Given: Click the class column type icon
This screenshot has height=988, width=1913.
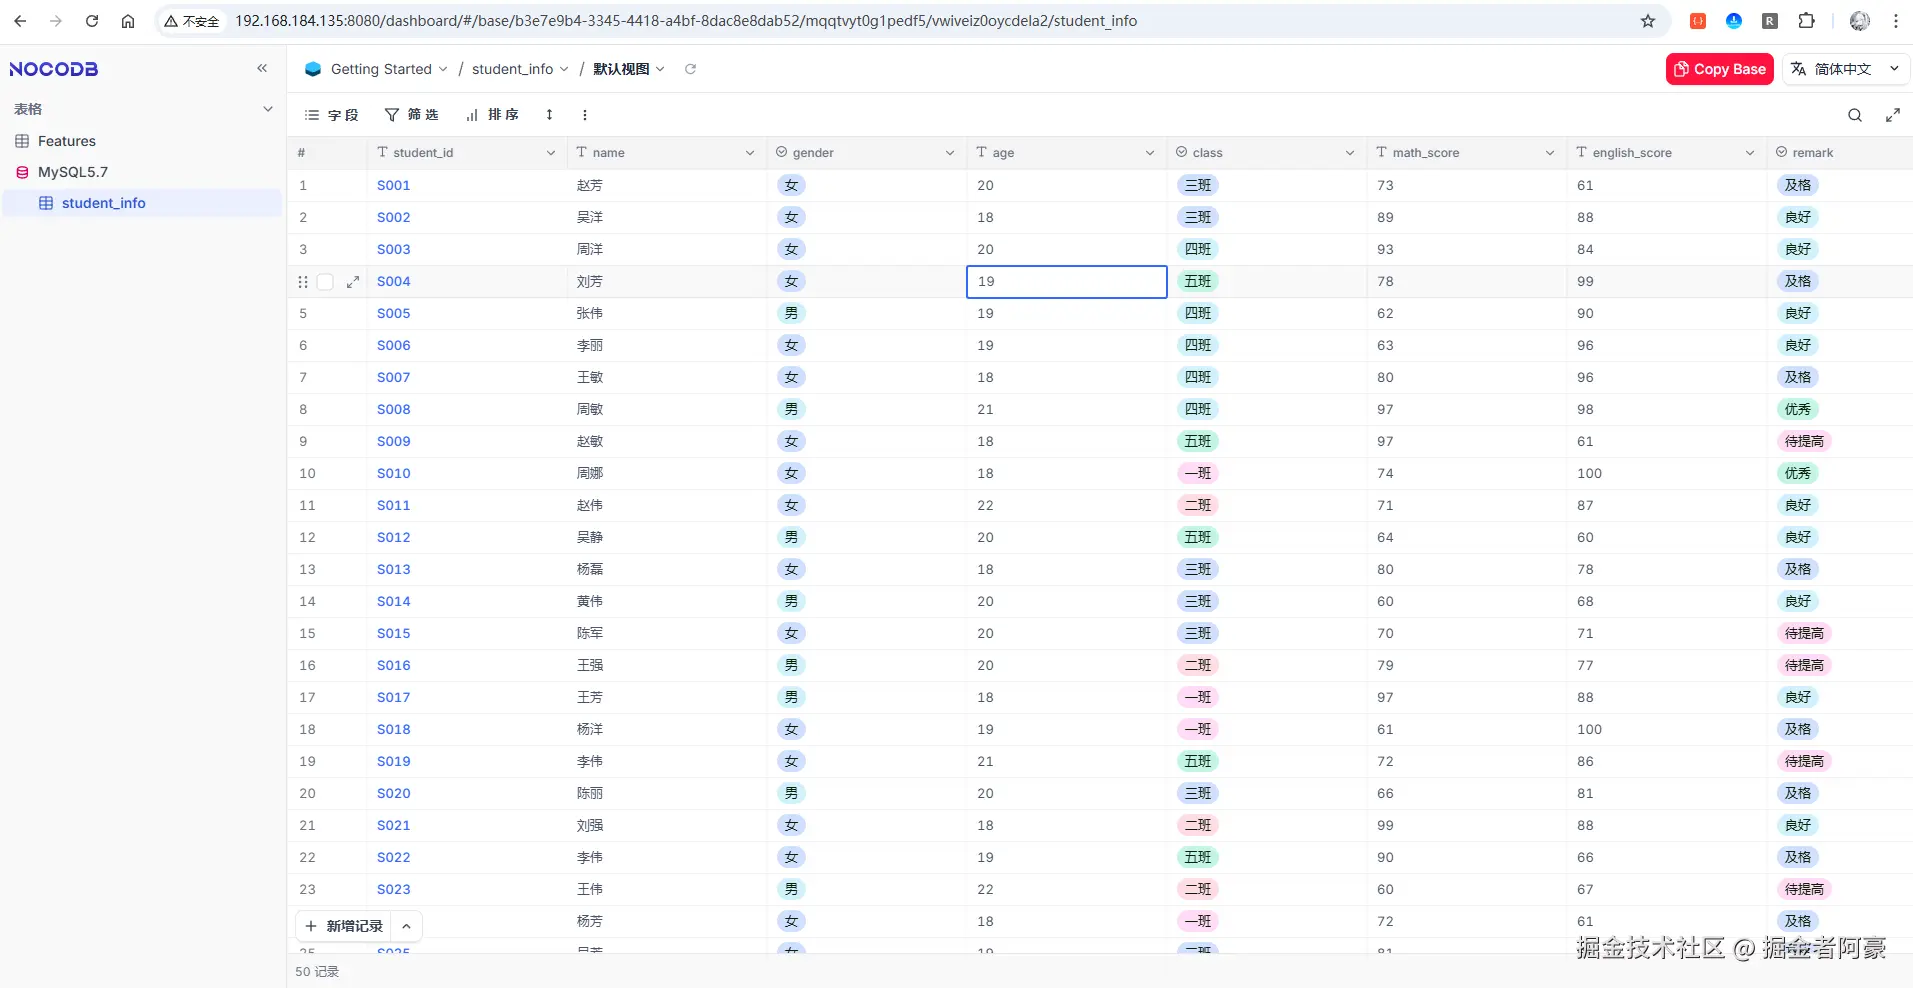Looking at the screenshot, I should [x=1182, y=152].
